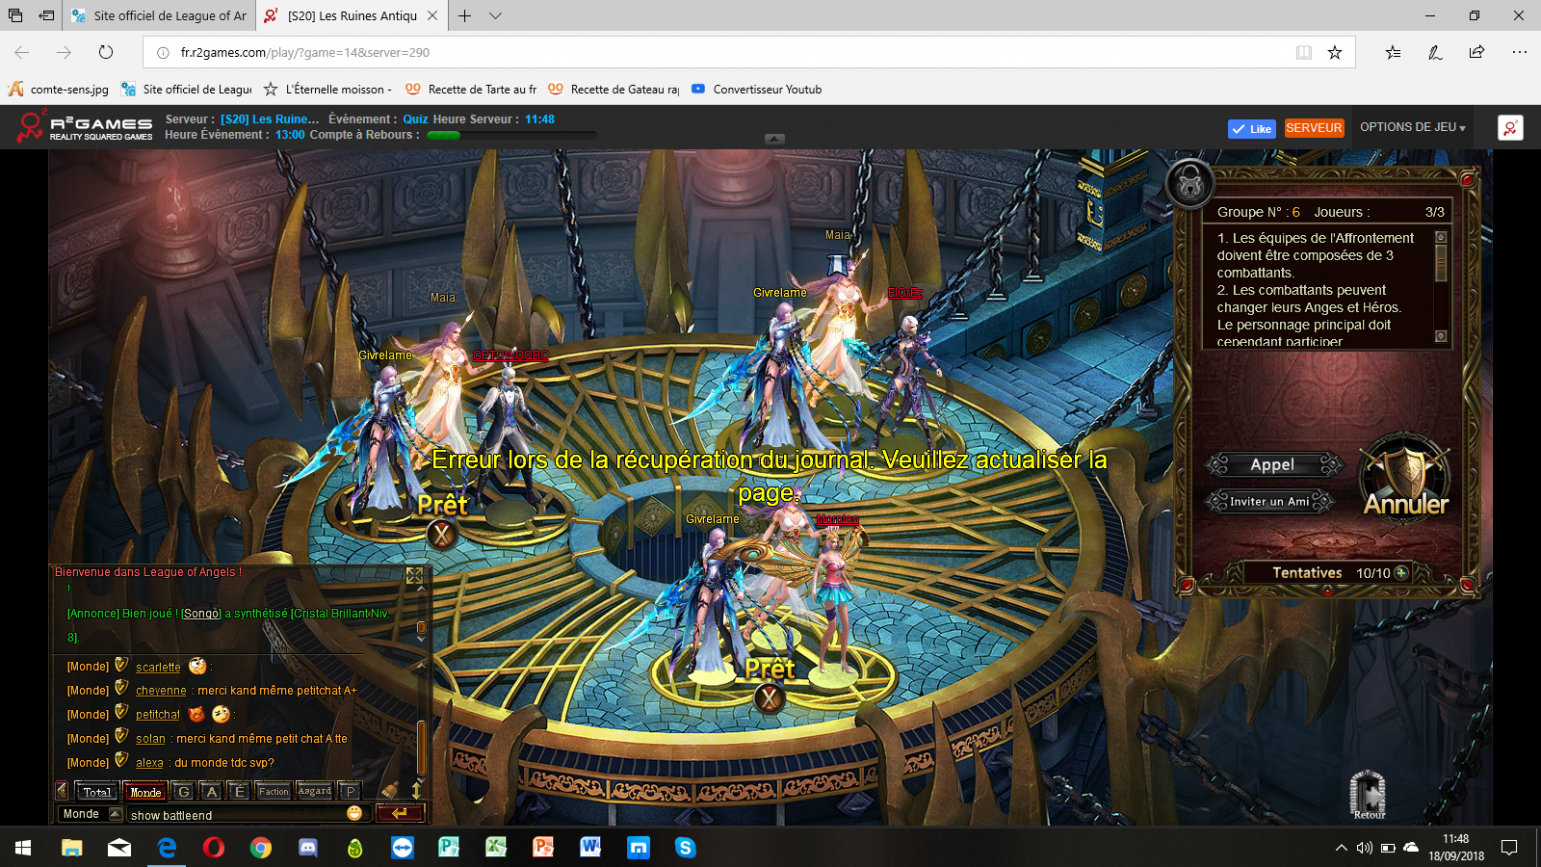Open the Monde chat channel selector
This screenshot has width=1541, height=867.
[x=89, y=814]
